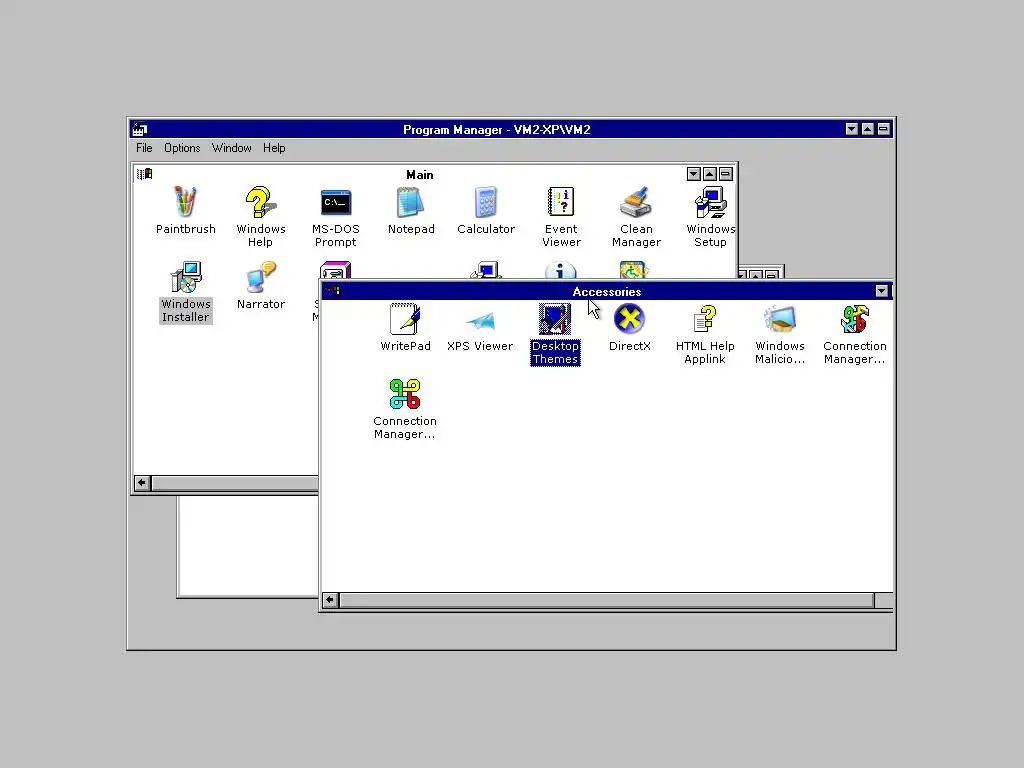Open the Window menu
The width and height of the screenshot is (1024, 768).
231,148
